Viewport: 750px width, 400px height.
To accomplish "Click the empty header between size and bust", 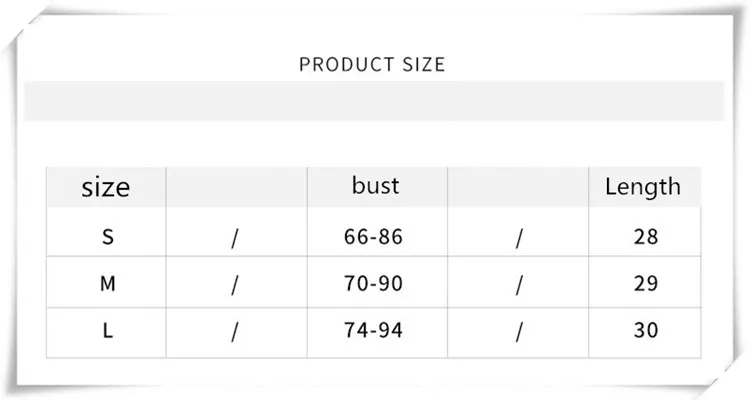I will click(236, 187).
